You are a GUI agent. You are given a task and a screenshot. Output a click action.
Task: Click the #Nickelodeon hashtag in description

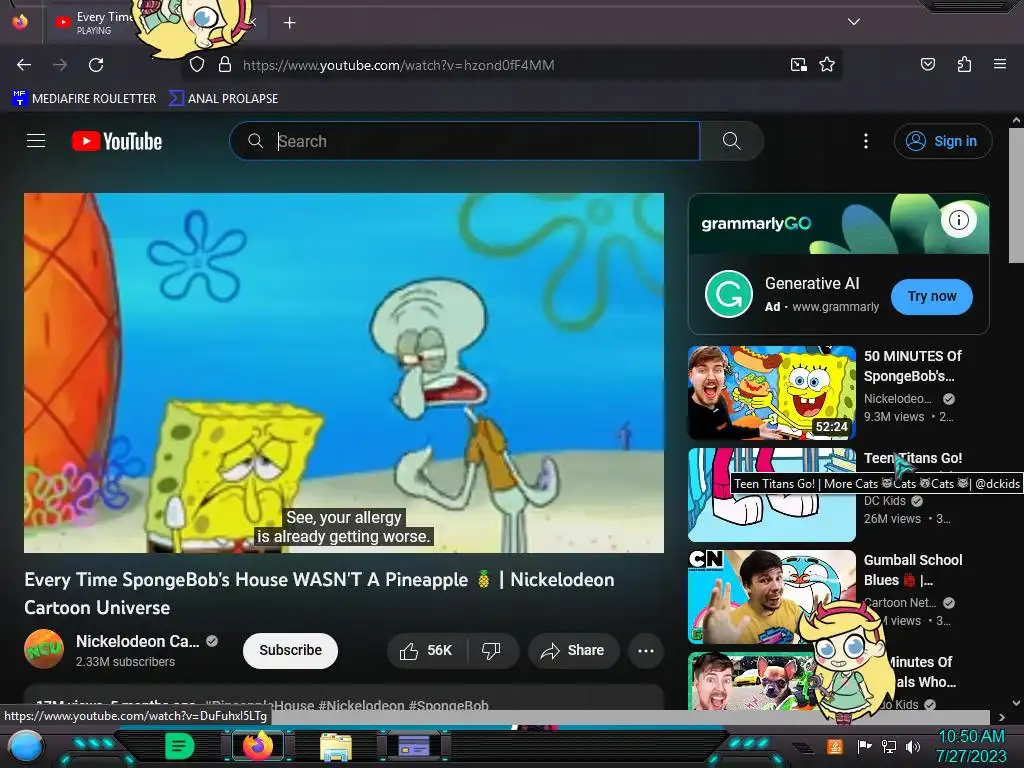click(x=361, y=705)
